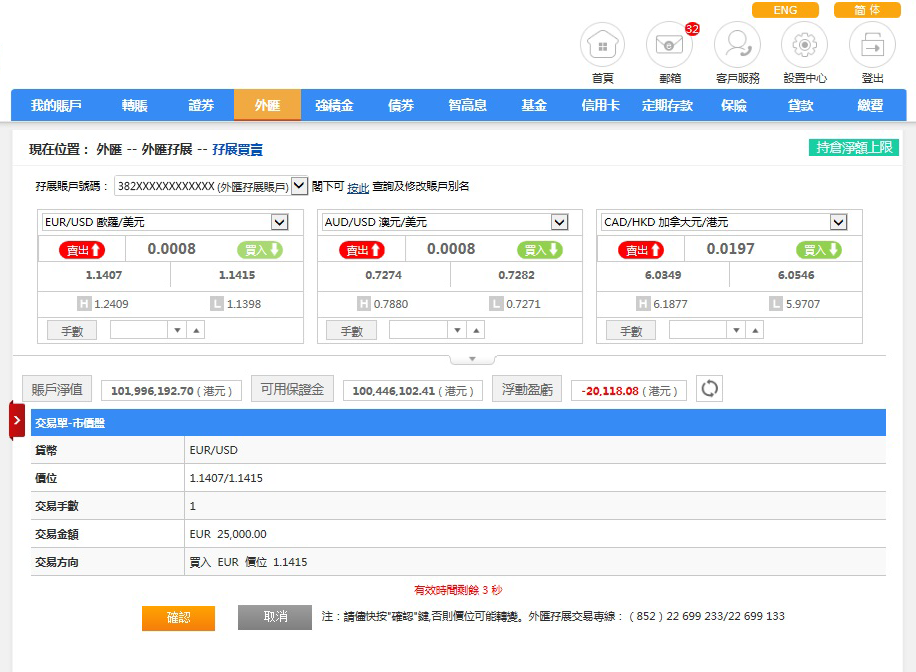Switch to the 證券 securities tab
The width and height of the screenshot is (916, 672).
pos(201,105)
